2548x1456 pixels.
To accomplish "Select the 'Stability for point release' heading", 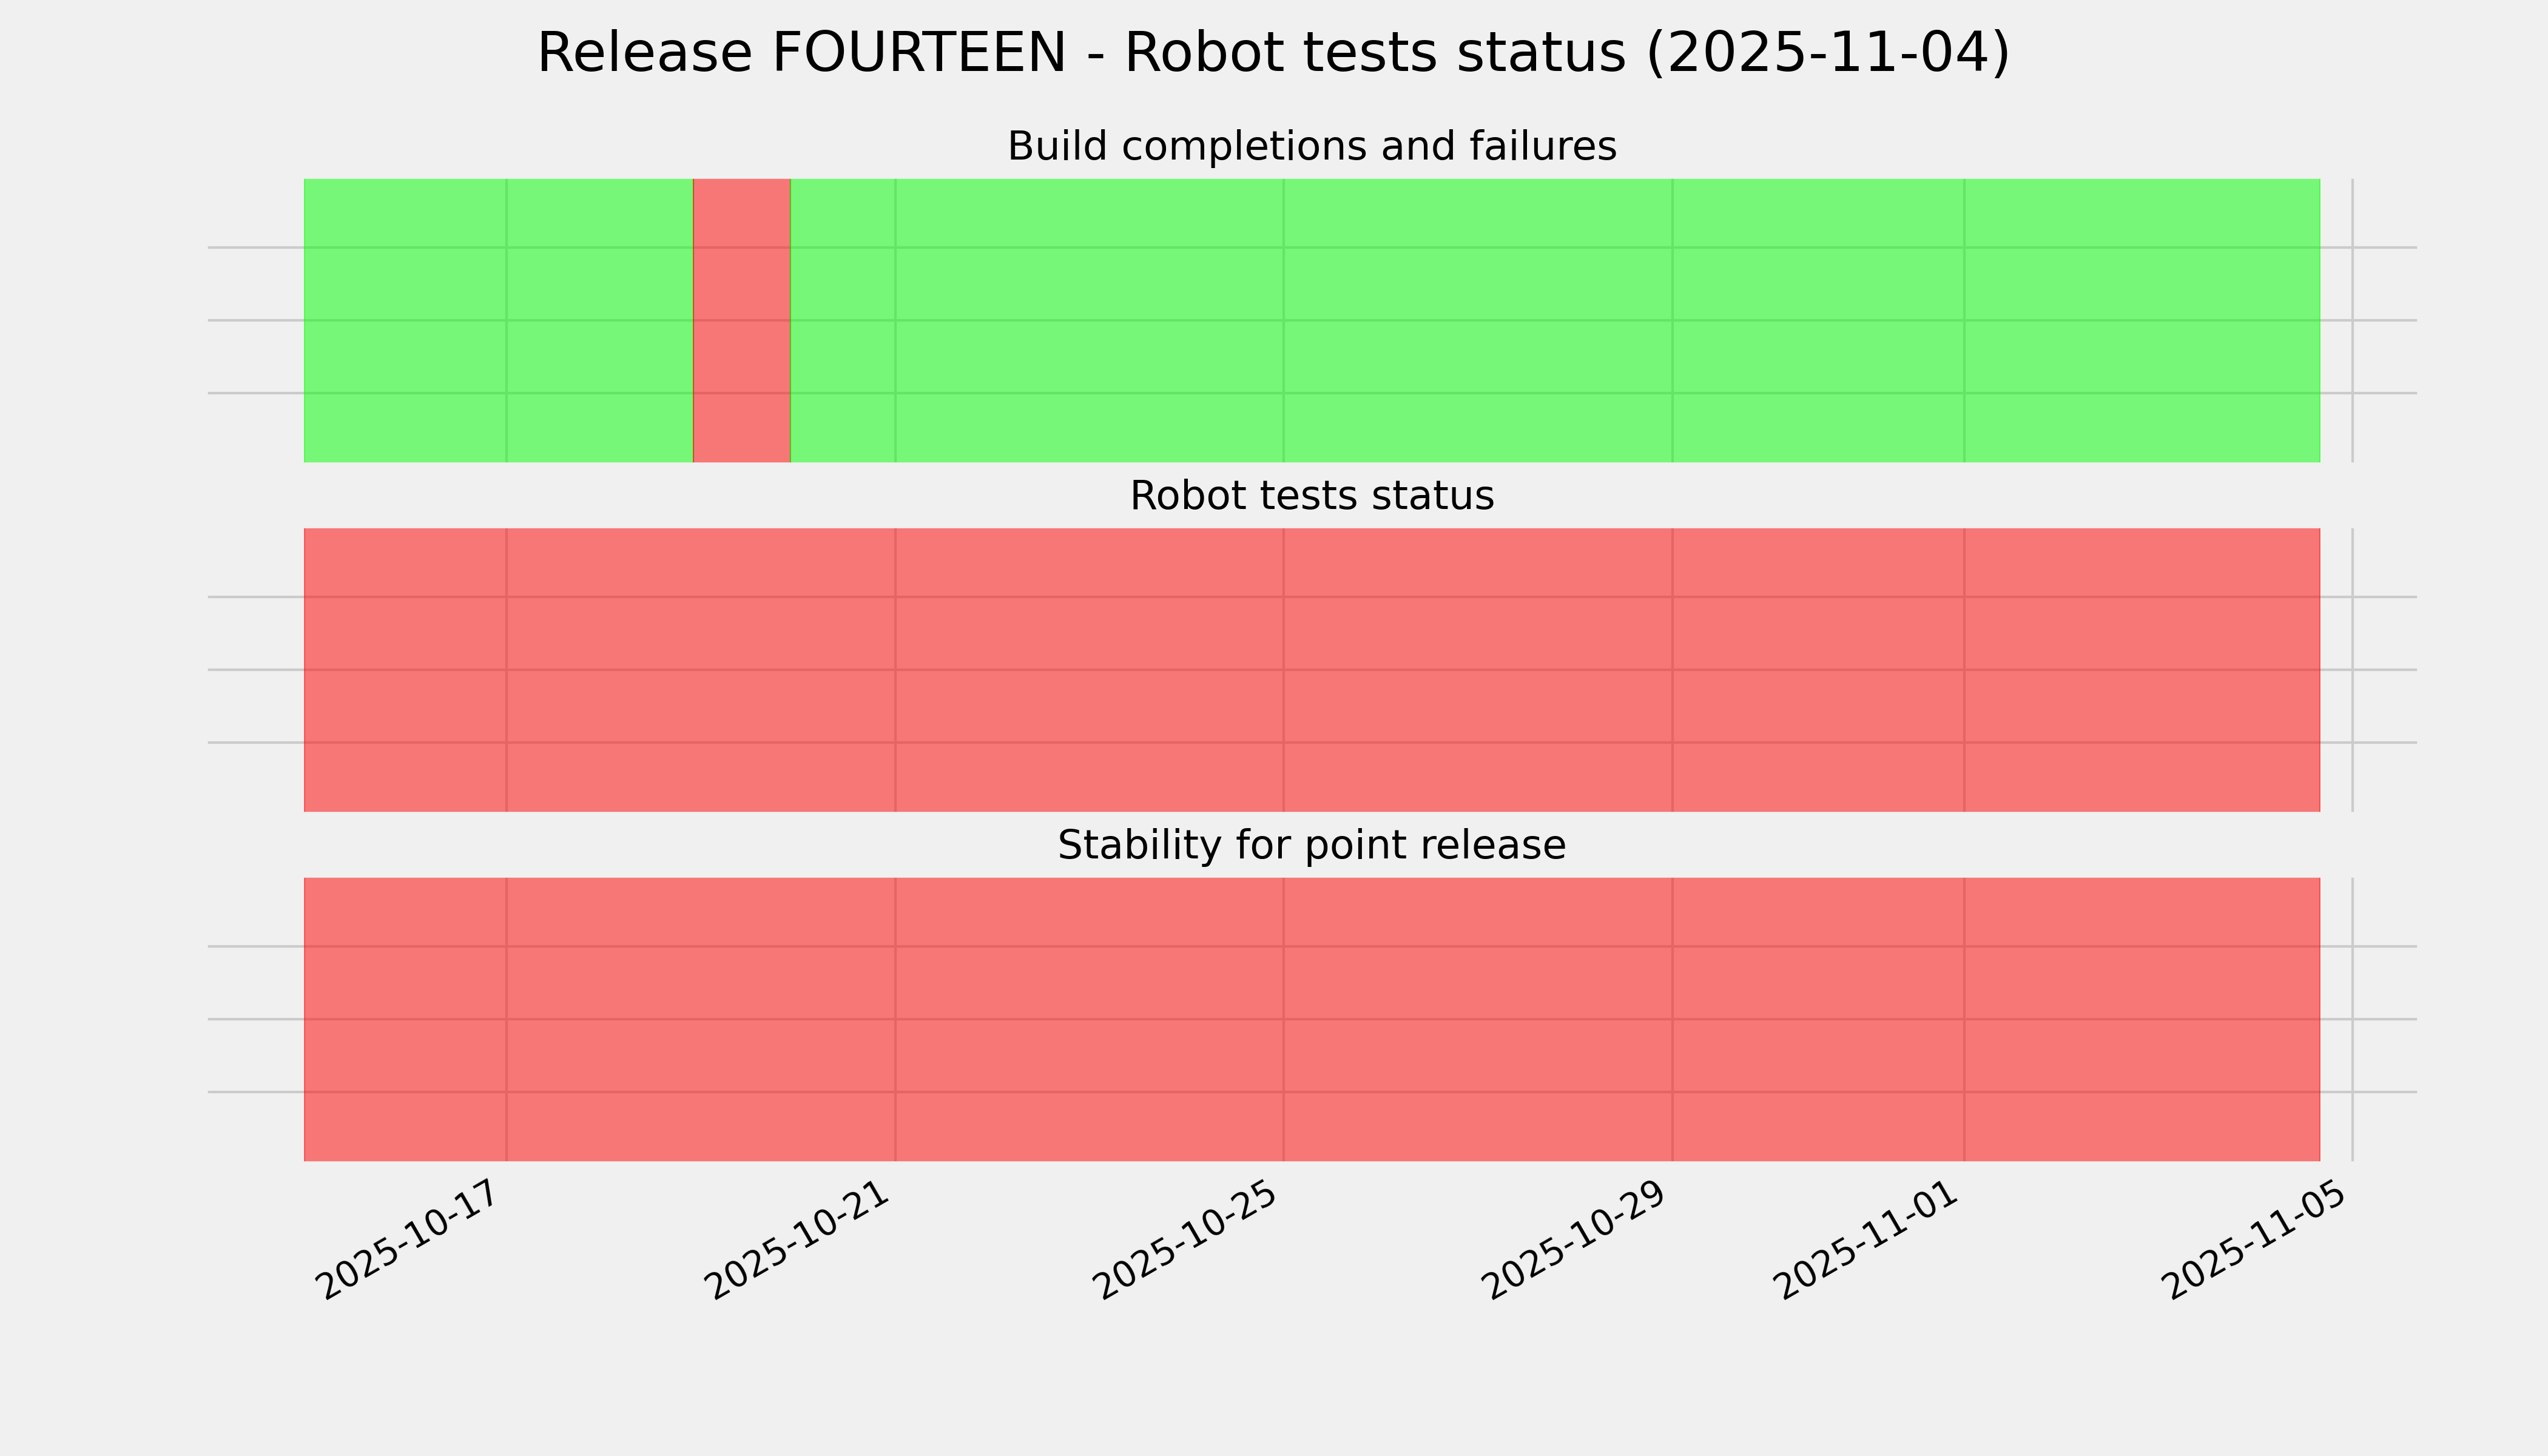I will click(1311, 846).
